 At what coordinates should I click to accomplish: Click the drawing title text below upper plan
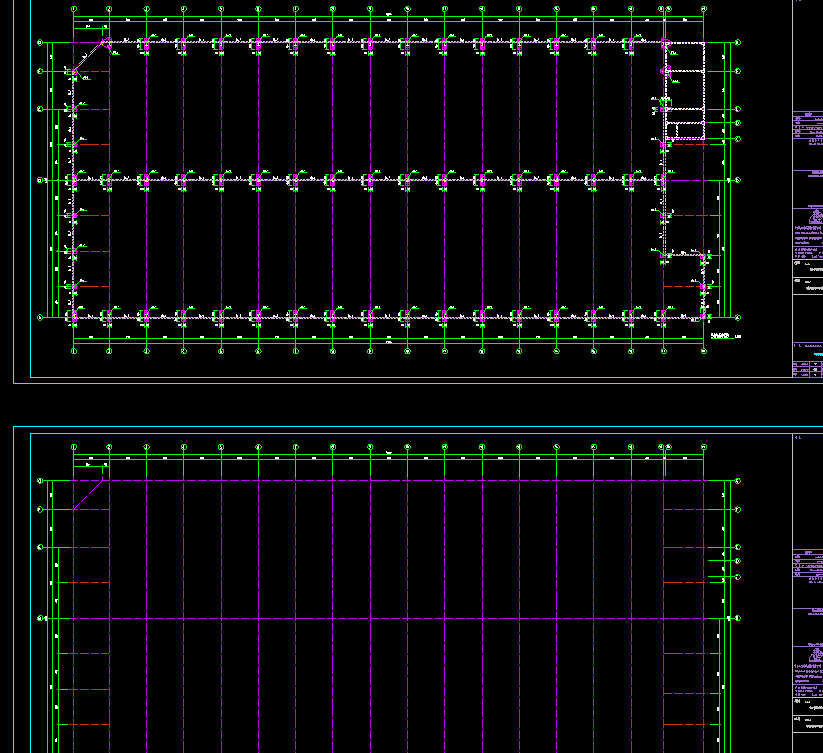pos(720,335)
